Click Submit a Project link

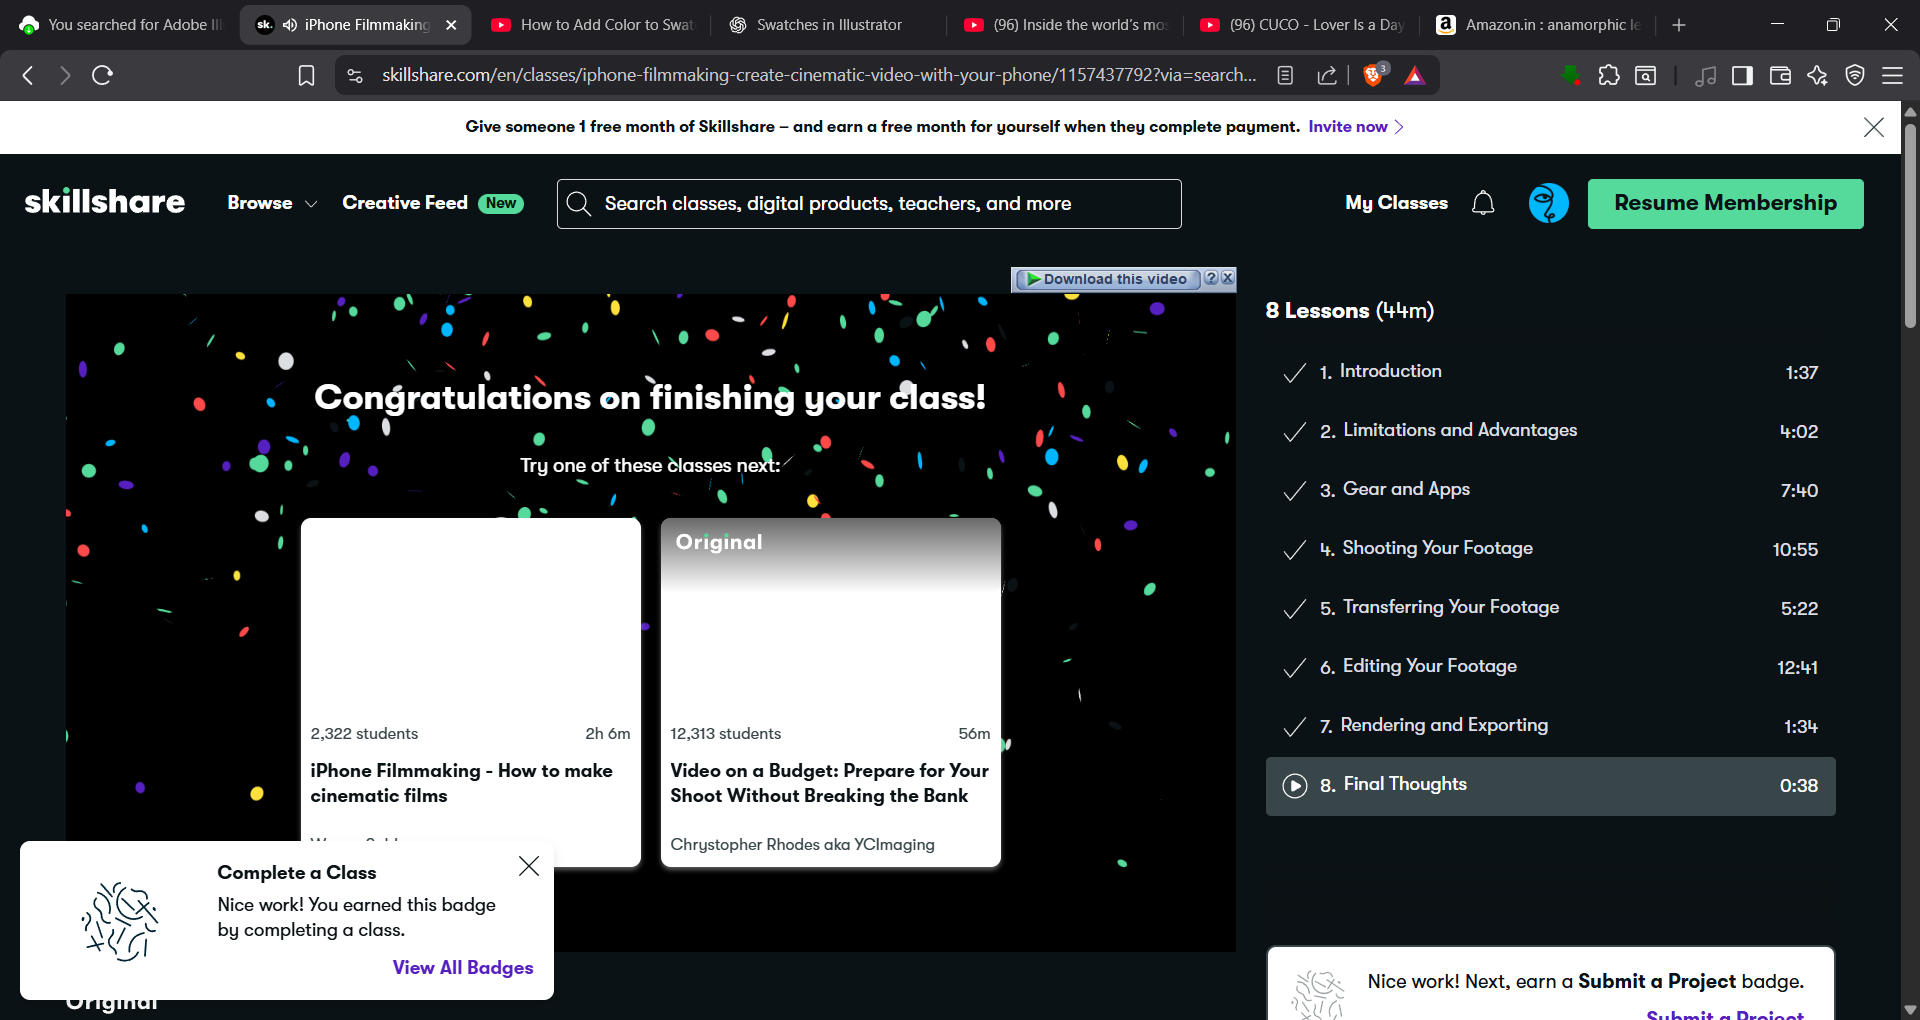pyautogui.click(x=1725, y=1014)
